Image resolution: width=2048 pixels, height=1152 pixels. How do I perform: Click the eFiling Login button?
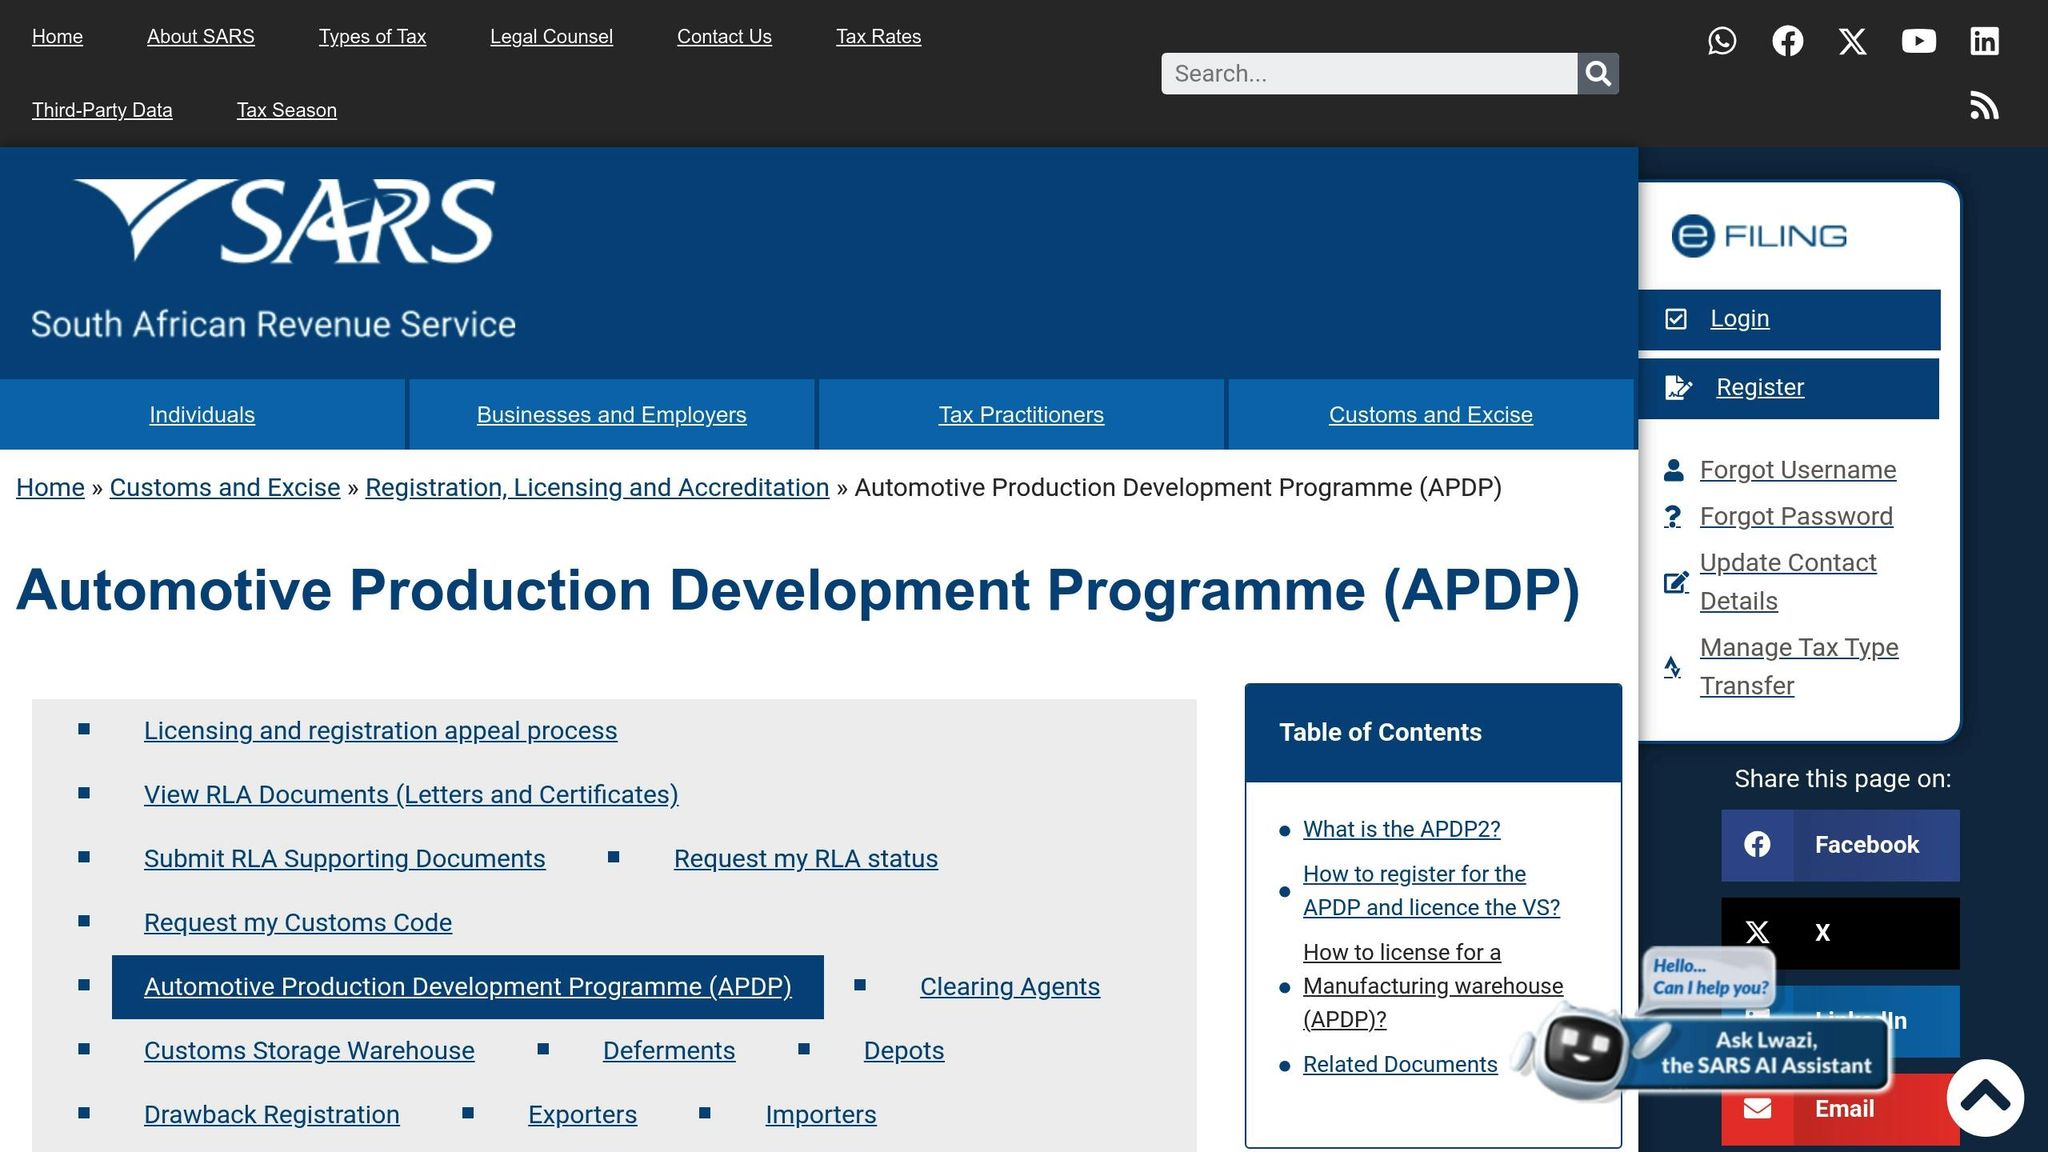(1739, 319)
